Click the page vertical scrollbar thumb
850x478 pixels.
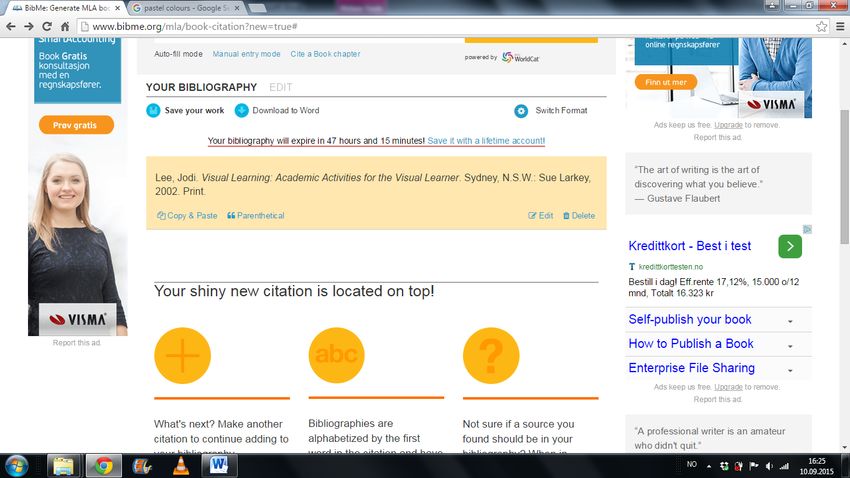(x=845, y=176)
